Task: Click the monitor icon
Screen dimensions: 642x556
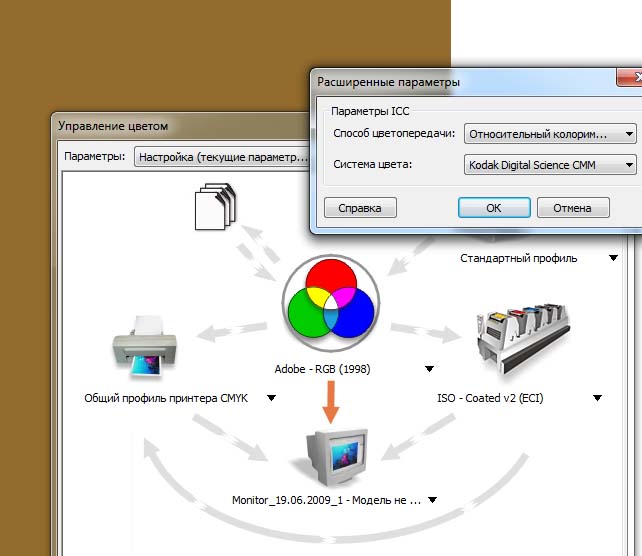Action: click(337, 457)
